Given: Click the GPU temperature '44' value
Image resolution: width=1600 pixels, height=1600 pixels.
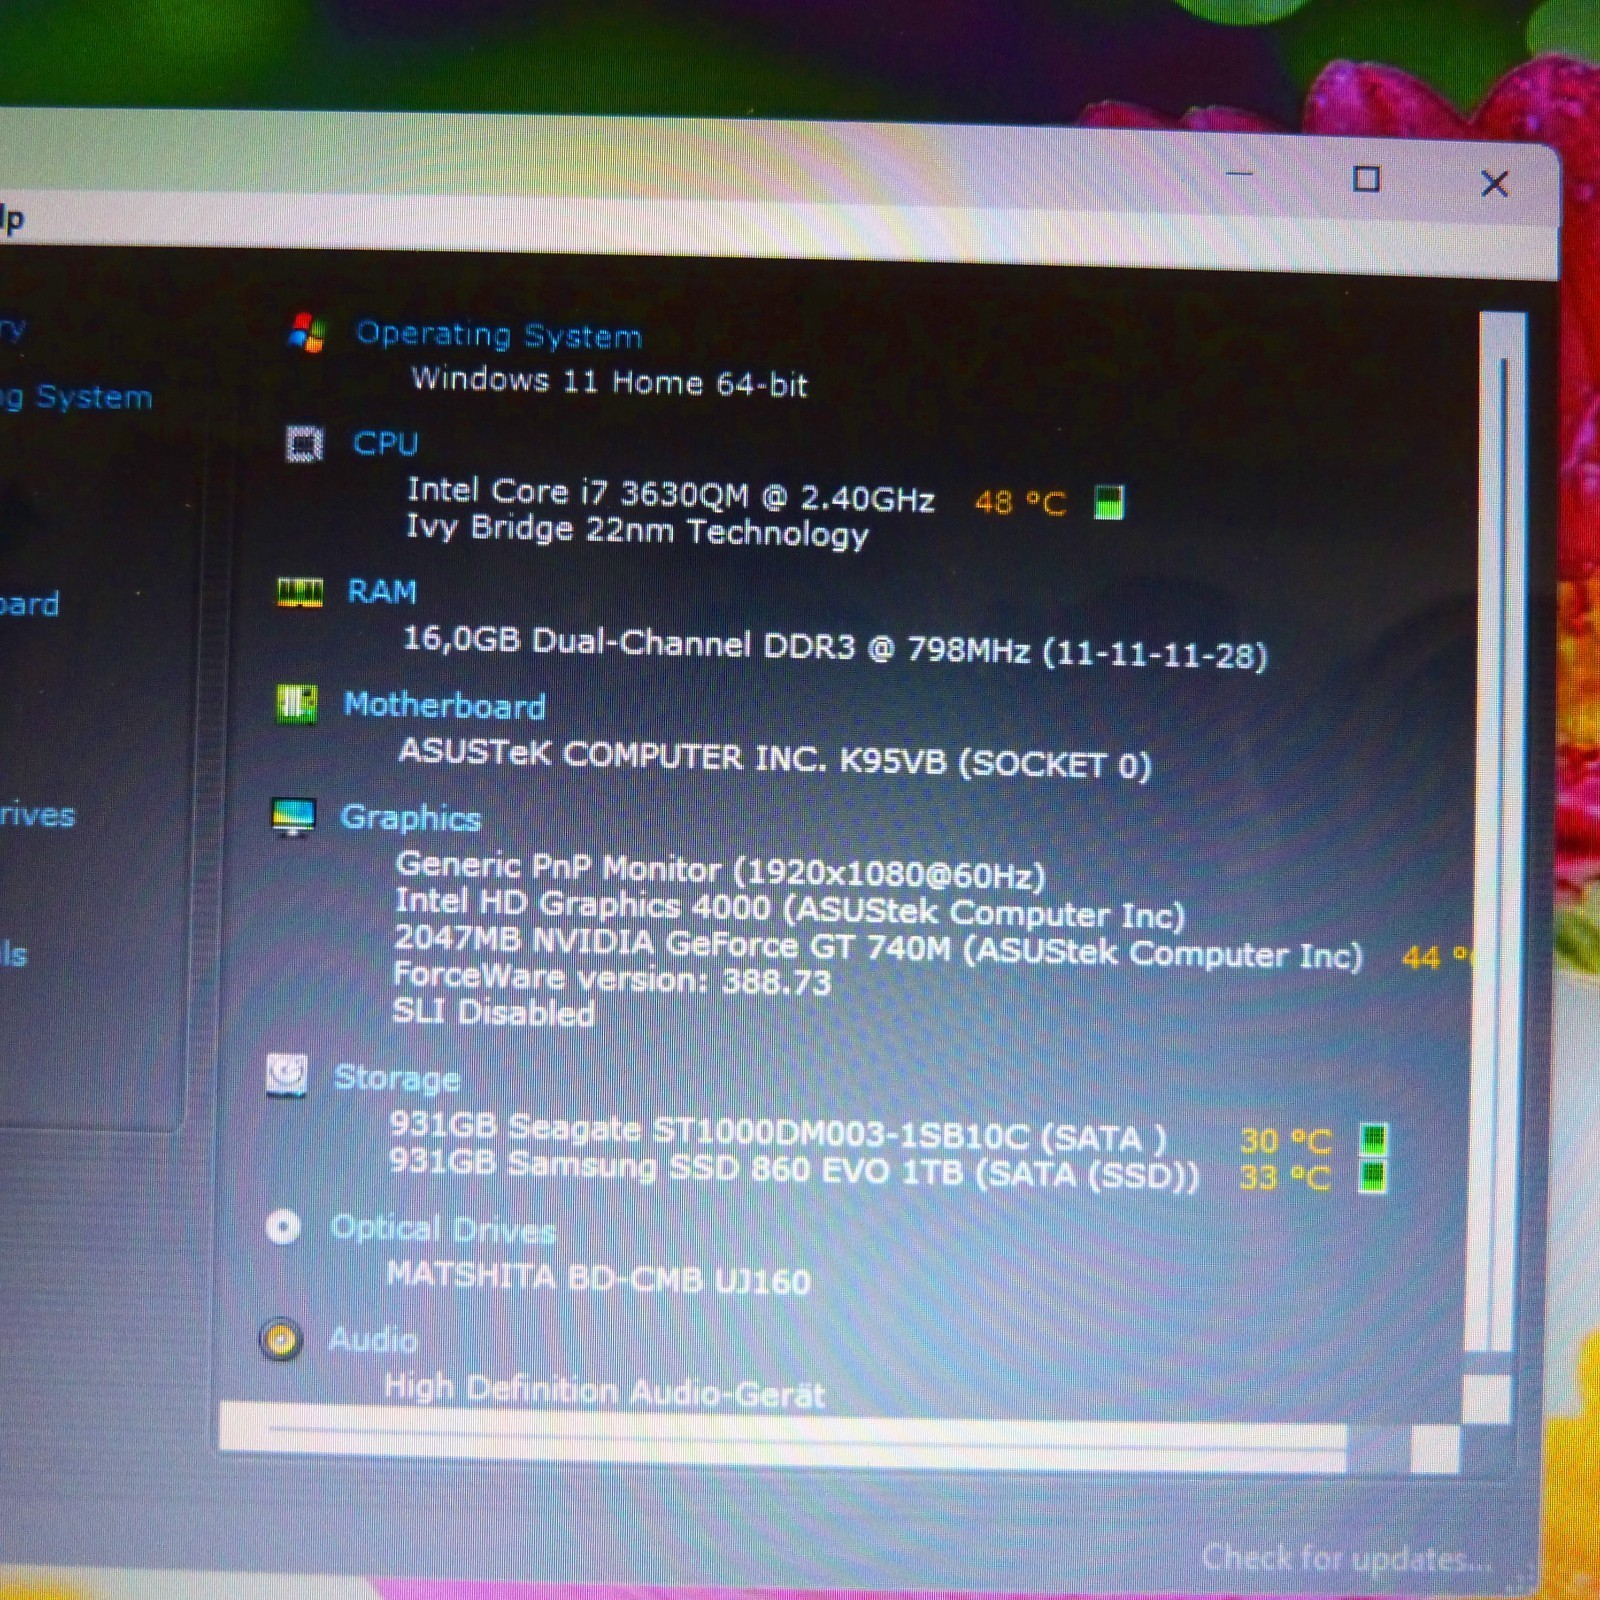Looking at the screenshot, I should (x=1421, y=958).
